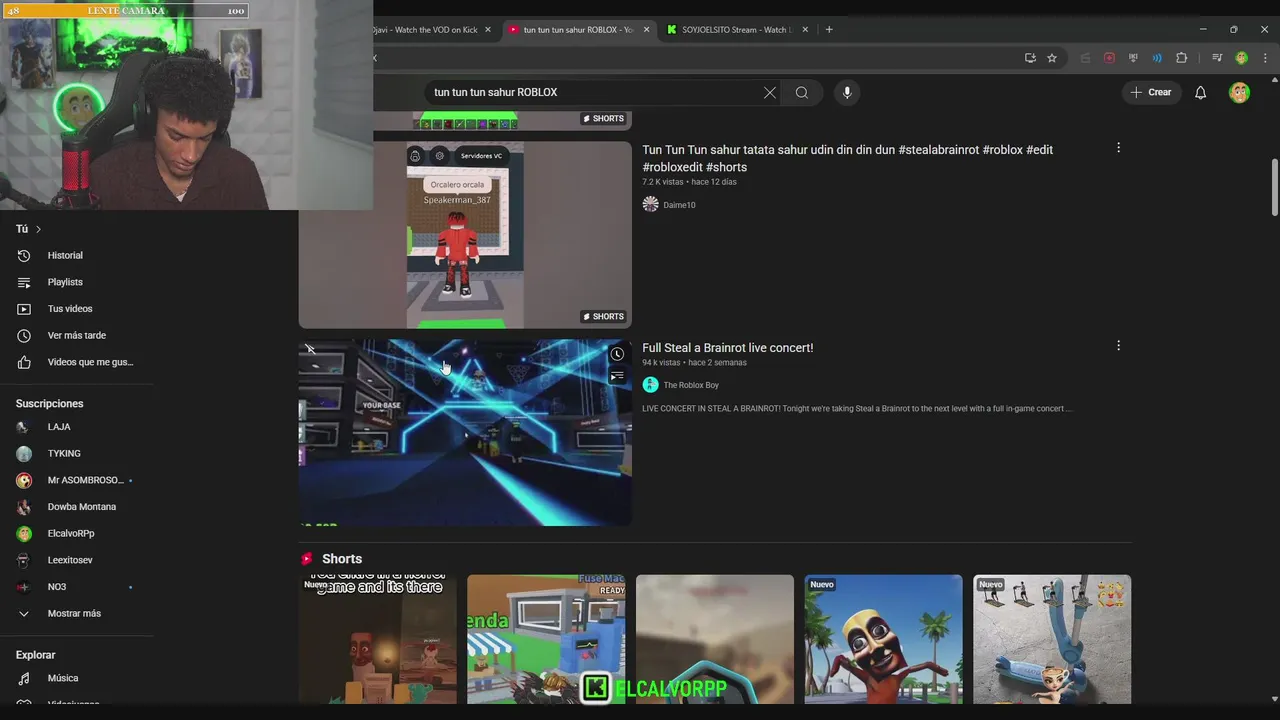The width and height of the screenshot is (1280, 720).
Task: Open the live concert video thumbnail
Action: pos(465,432)
